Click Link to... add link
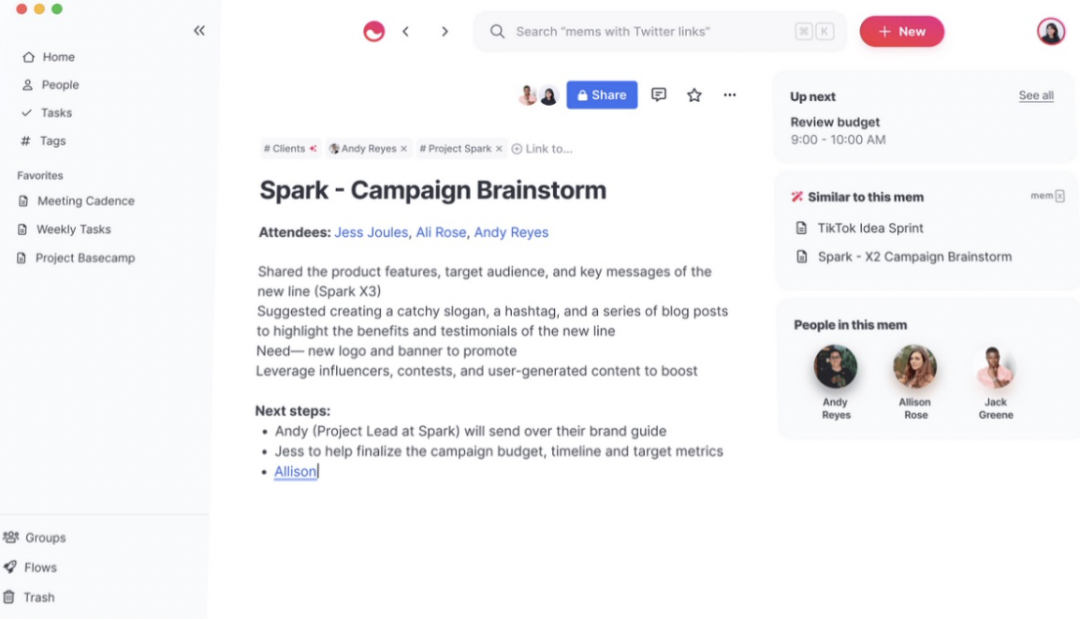1080x620 pixels. coord(542,149)
